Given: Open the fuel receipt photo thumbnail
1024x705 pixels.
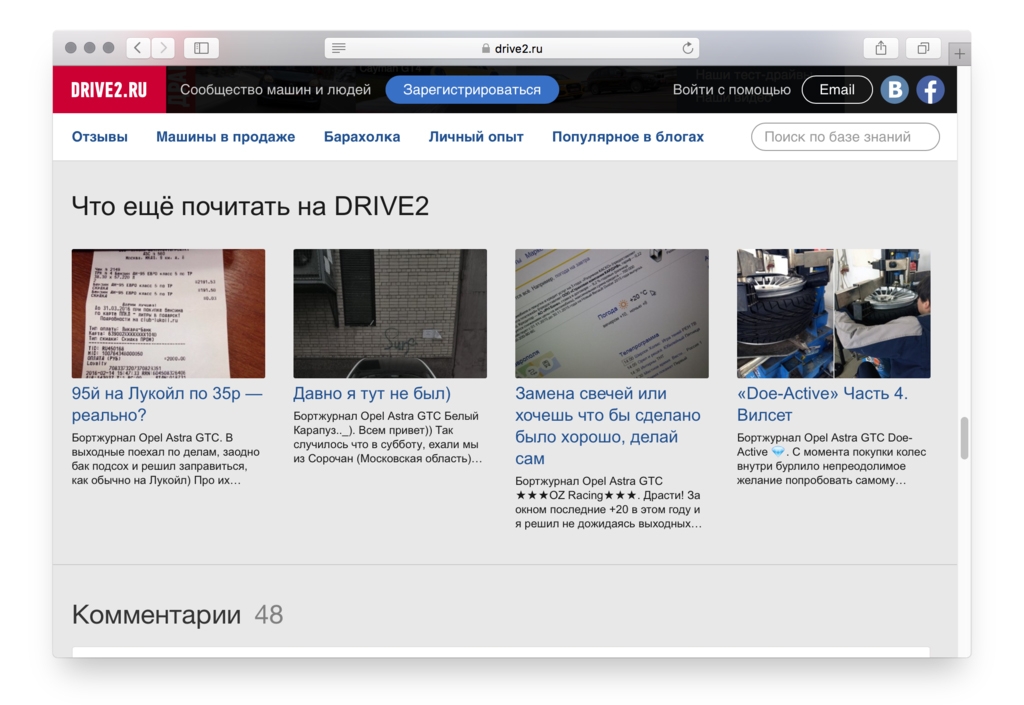Looking at the screenshot, I should tap(168, 313).
